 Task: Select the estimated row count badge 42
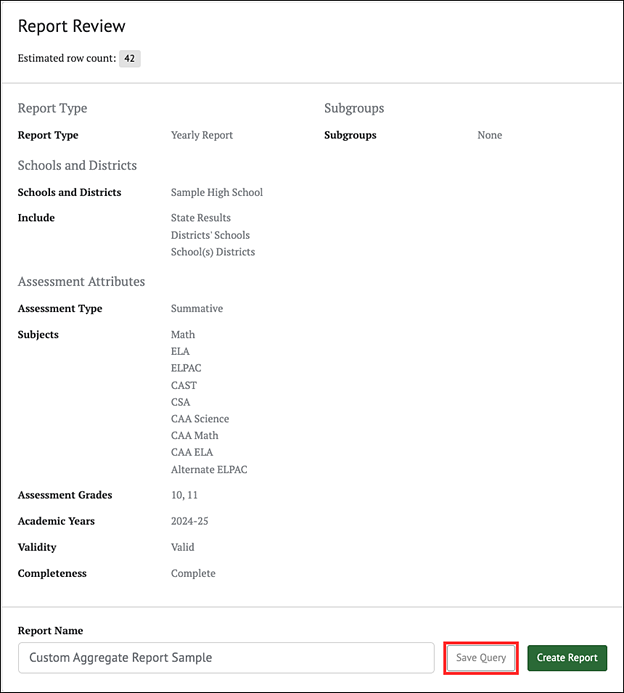(x=130, y=59)
